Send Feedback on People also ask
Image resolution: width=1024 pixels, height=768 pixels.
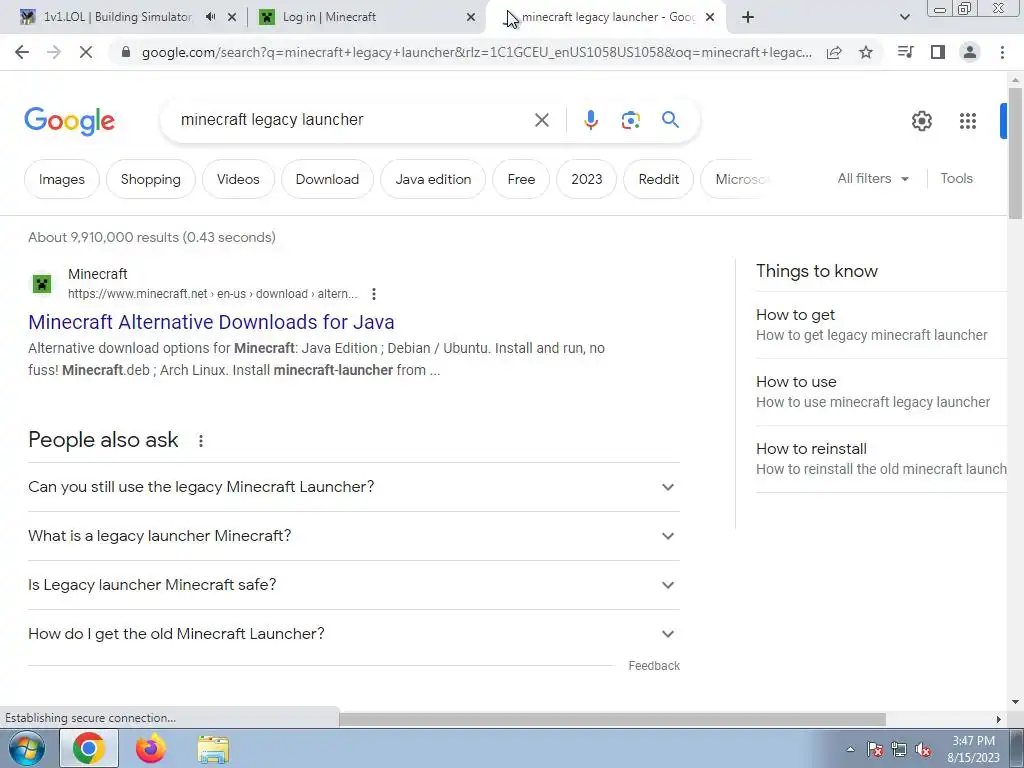(x=654, y=666)
